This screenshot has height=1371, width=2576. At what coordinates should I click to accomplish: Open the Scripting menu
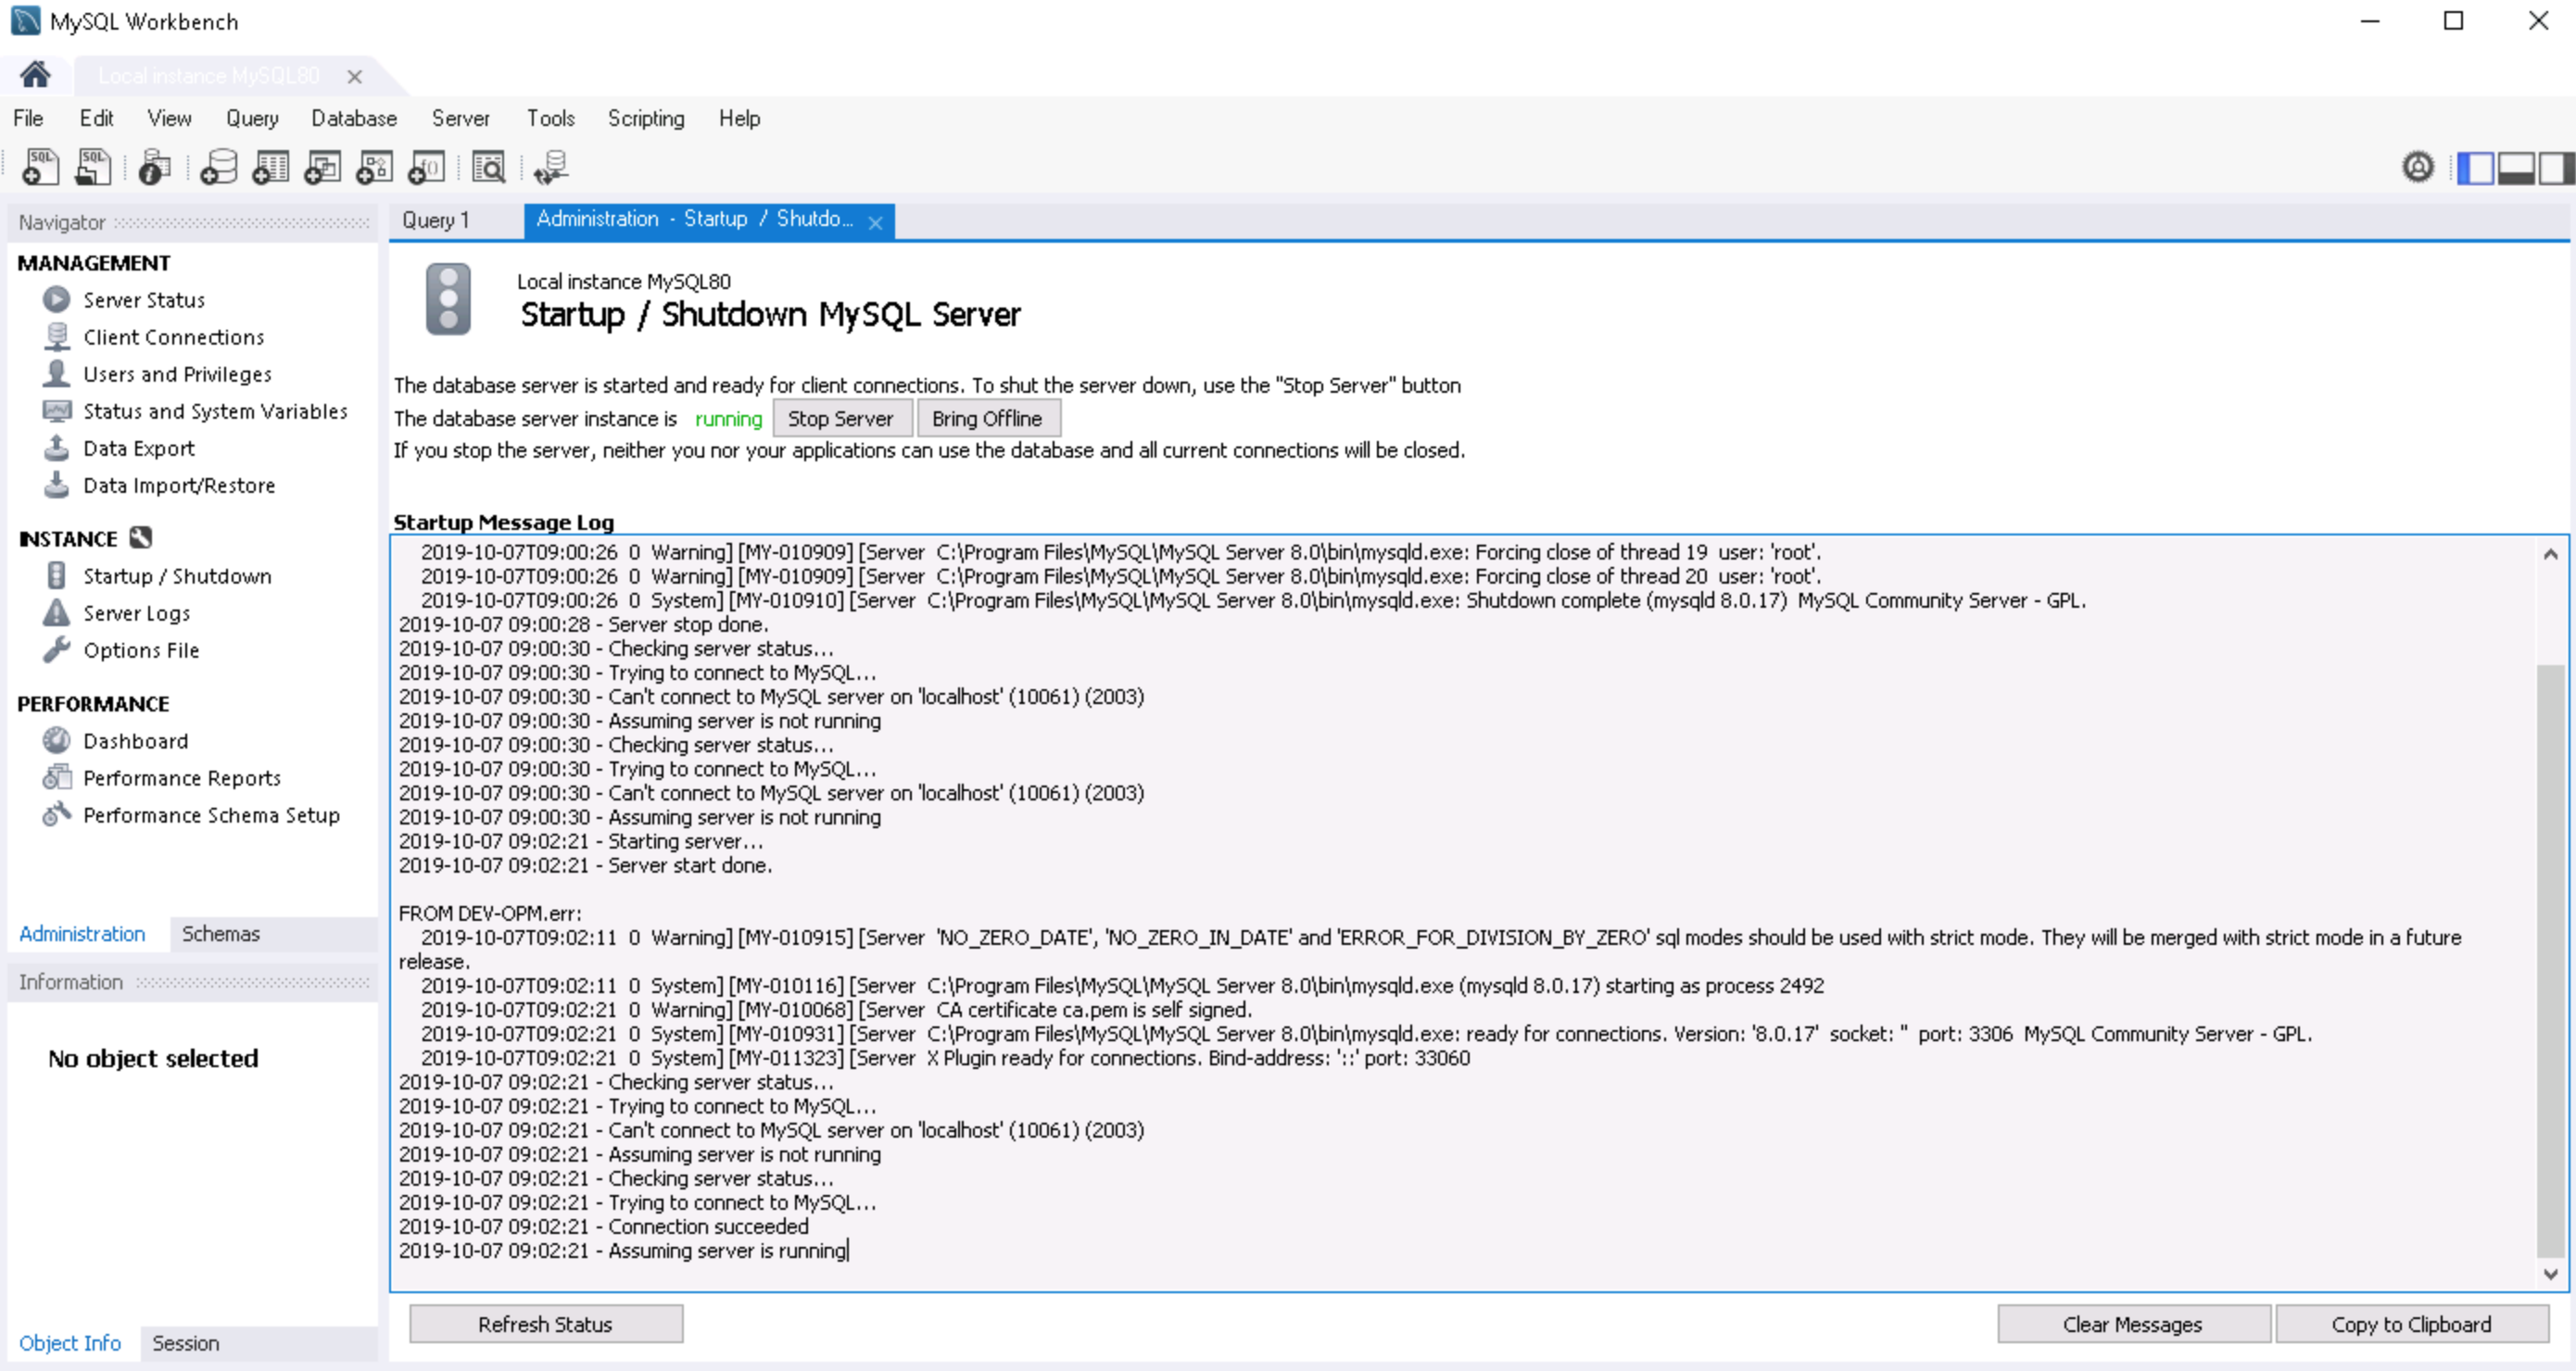646,118
